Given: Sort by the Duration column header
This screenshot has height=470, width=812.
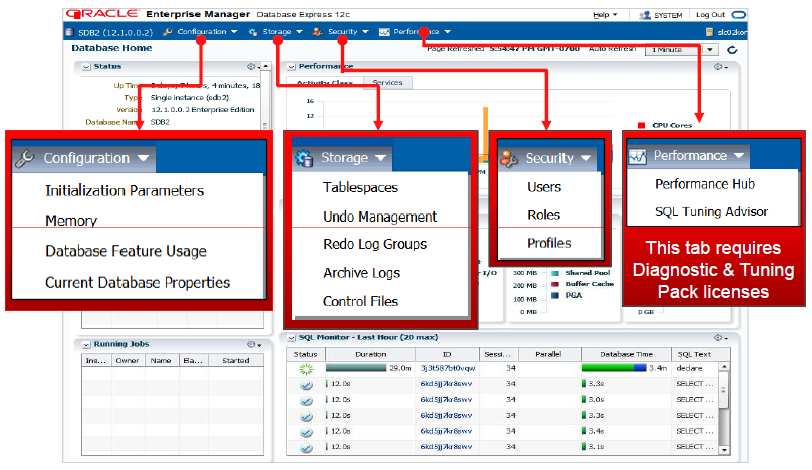Looking at the screenshot, I should (x=370, y=355).
